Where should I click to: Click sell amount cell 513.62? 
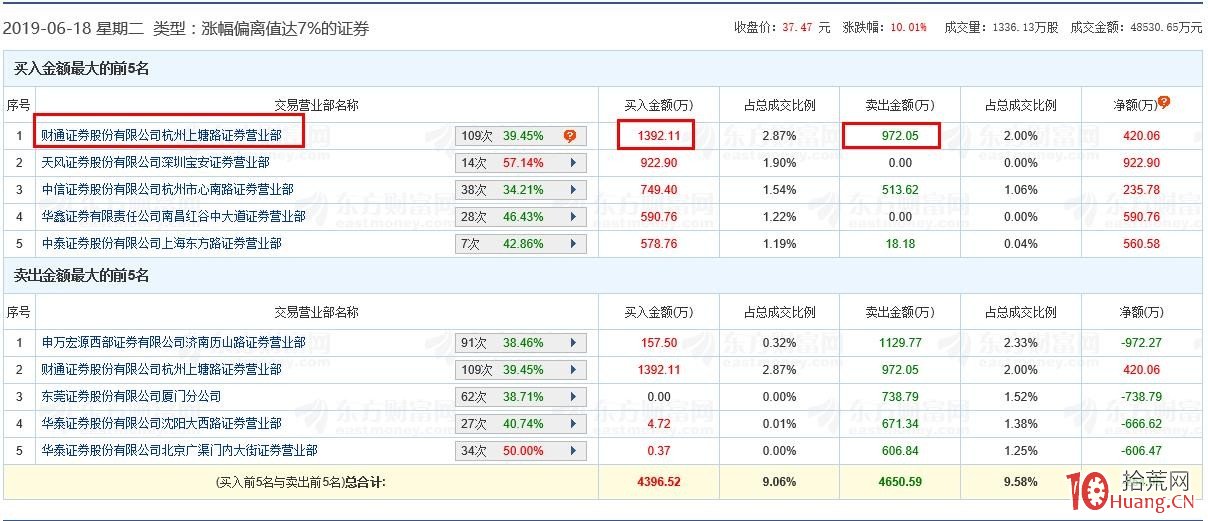tap(899, 190)
